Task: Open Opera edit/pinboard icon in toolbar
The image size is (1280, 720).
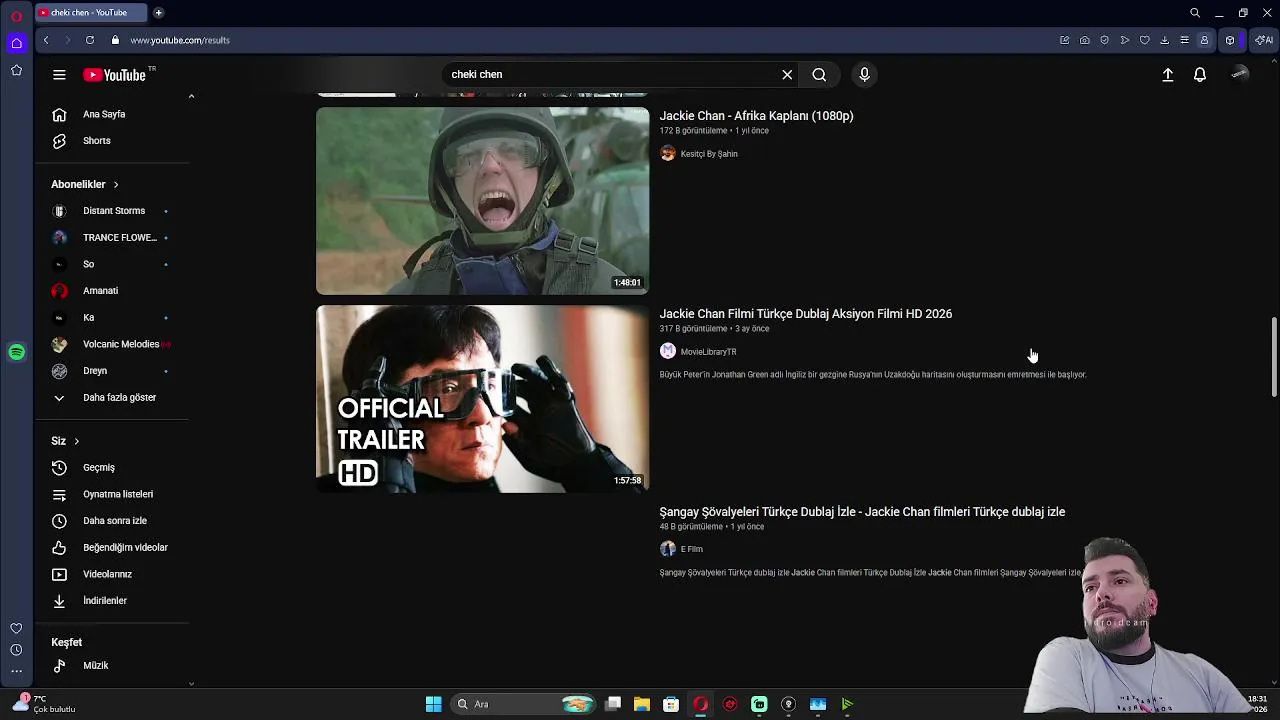Action: tap(1064, 40)
